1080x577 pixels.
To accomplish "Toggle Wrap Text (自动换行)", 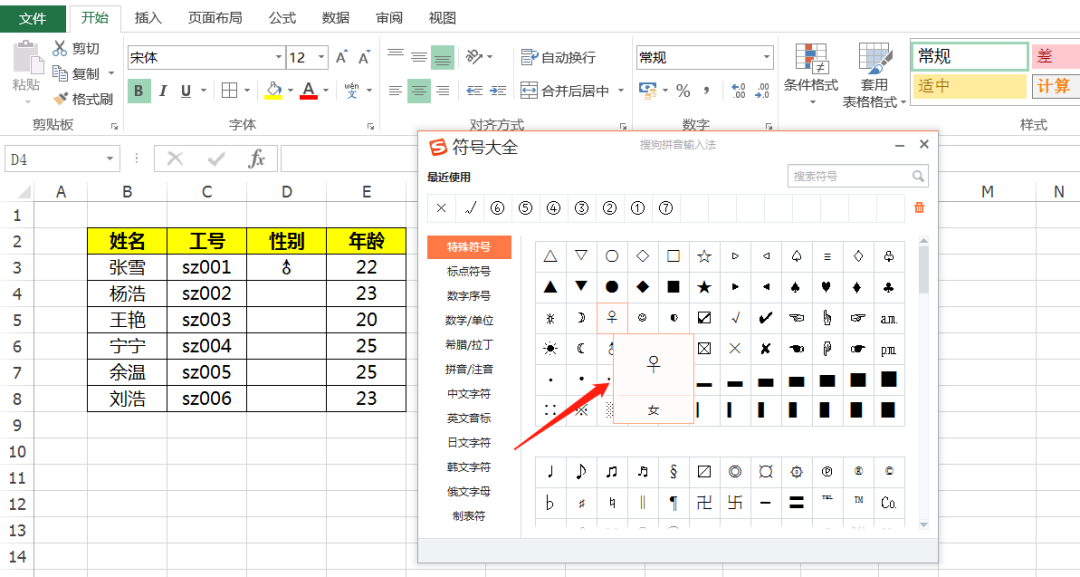I will click(x=558, y=57).
